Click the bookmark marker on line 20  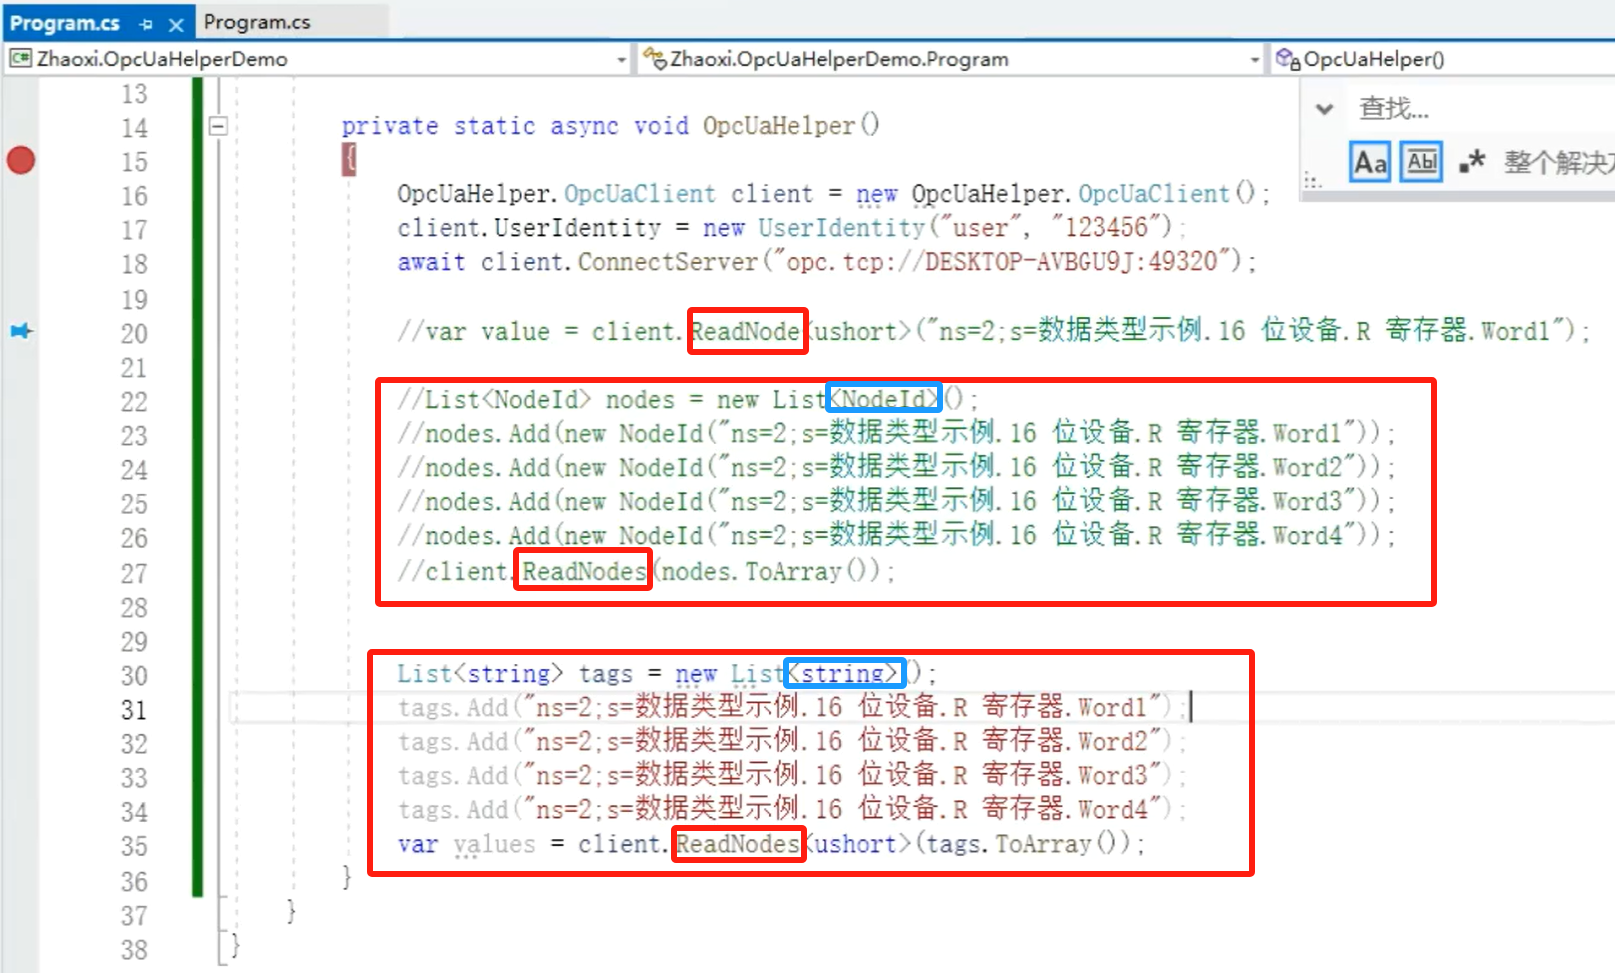click(21, 331)
